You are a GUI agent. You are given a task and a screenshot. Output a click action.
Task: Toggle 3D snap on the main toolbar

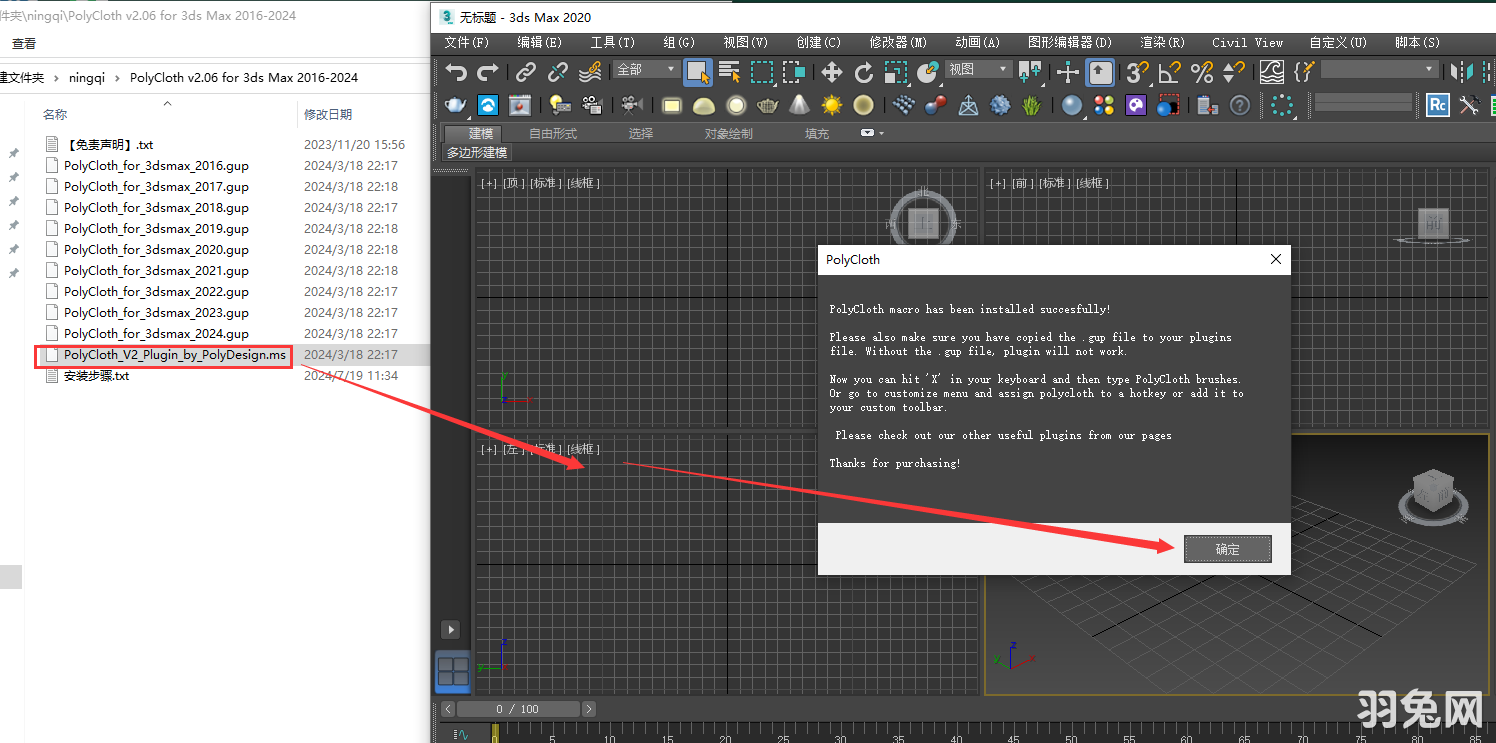(x=1138, y=72)
